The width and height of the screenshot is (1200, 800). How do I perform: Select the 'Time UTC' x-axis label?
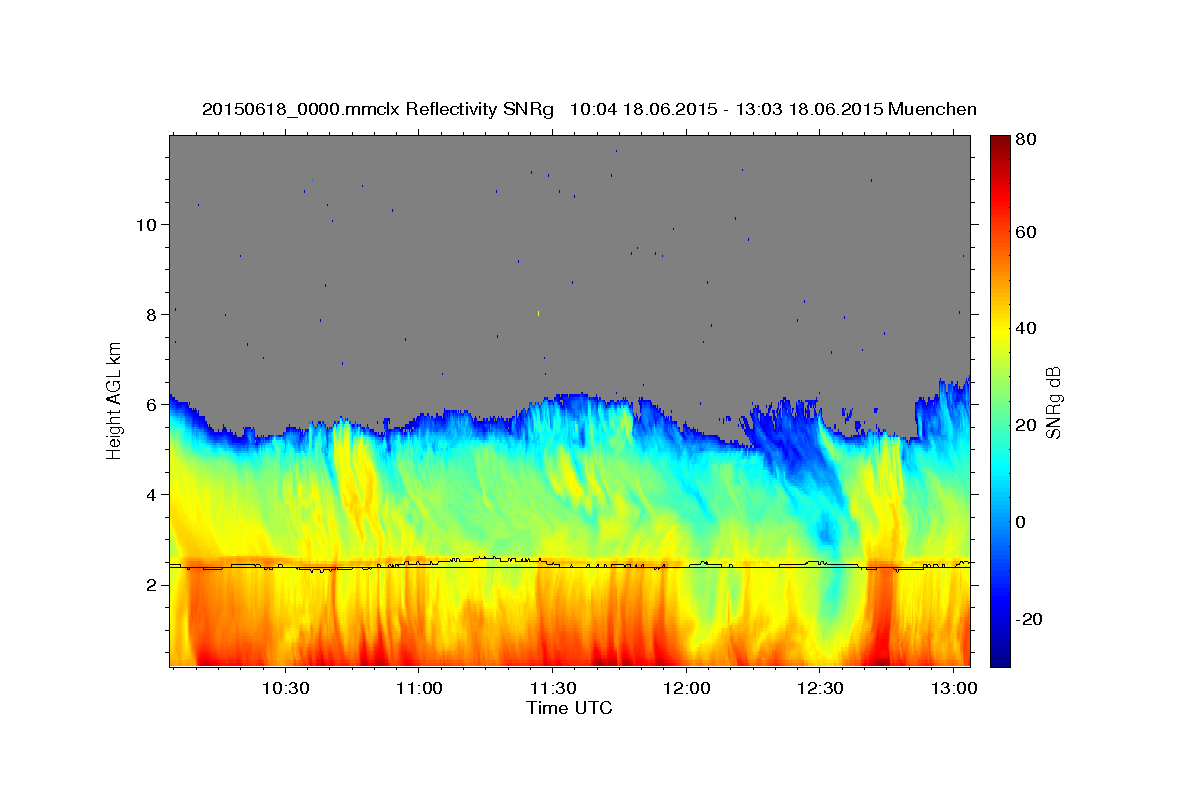569,708
